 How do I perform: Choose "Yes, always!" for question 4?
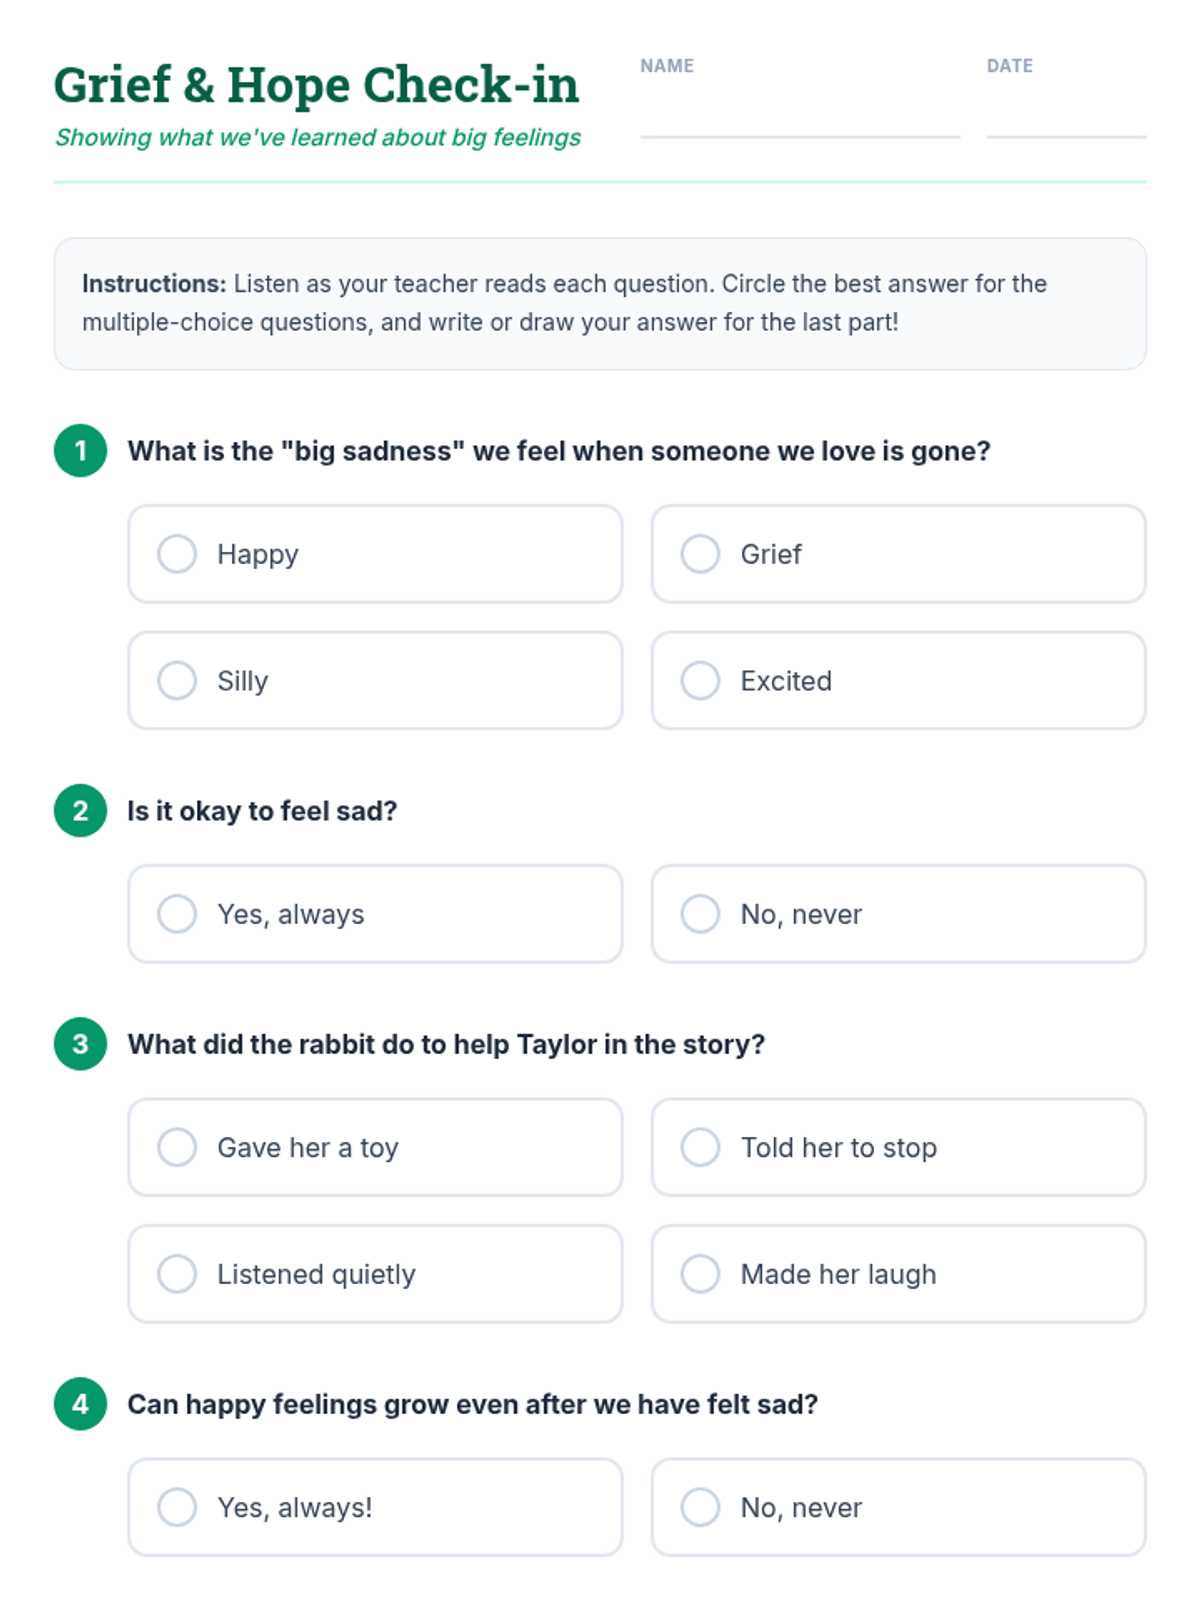click(x=178, y=1507)
